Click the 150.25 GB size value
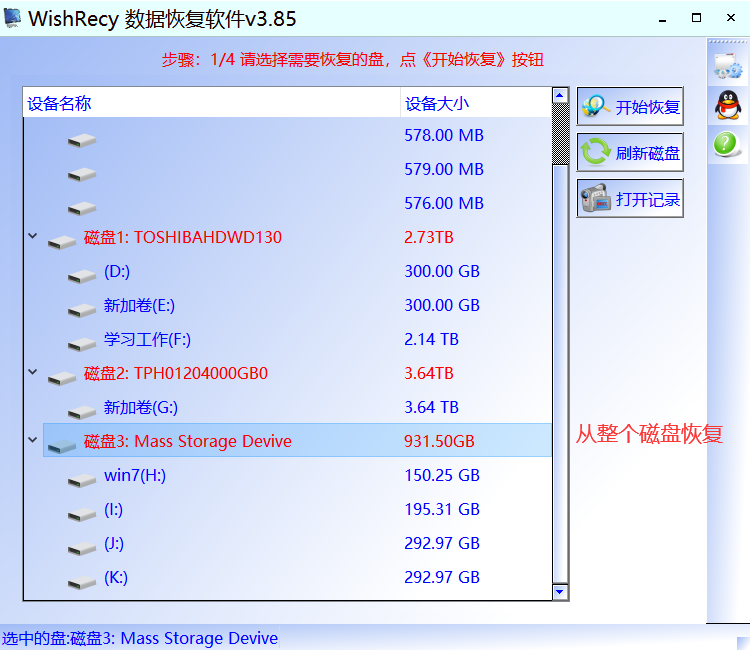Image resolution: width=750 pixels, height=650 pixels. click(442, 475)
